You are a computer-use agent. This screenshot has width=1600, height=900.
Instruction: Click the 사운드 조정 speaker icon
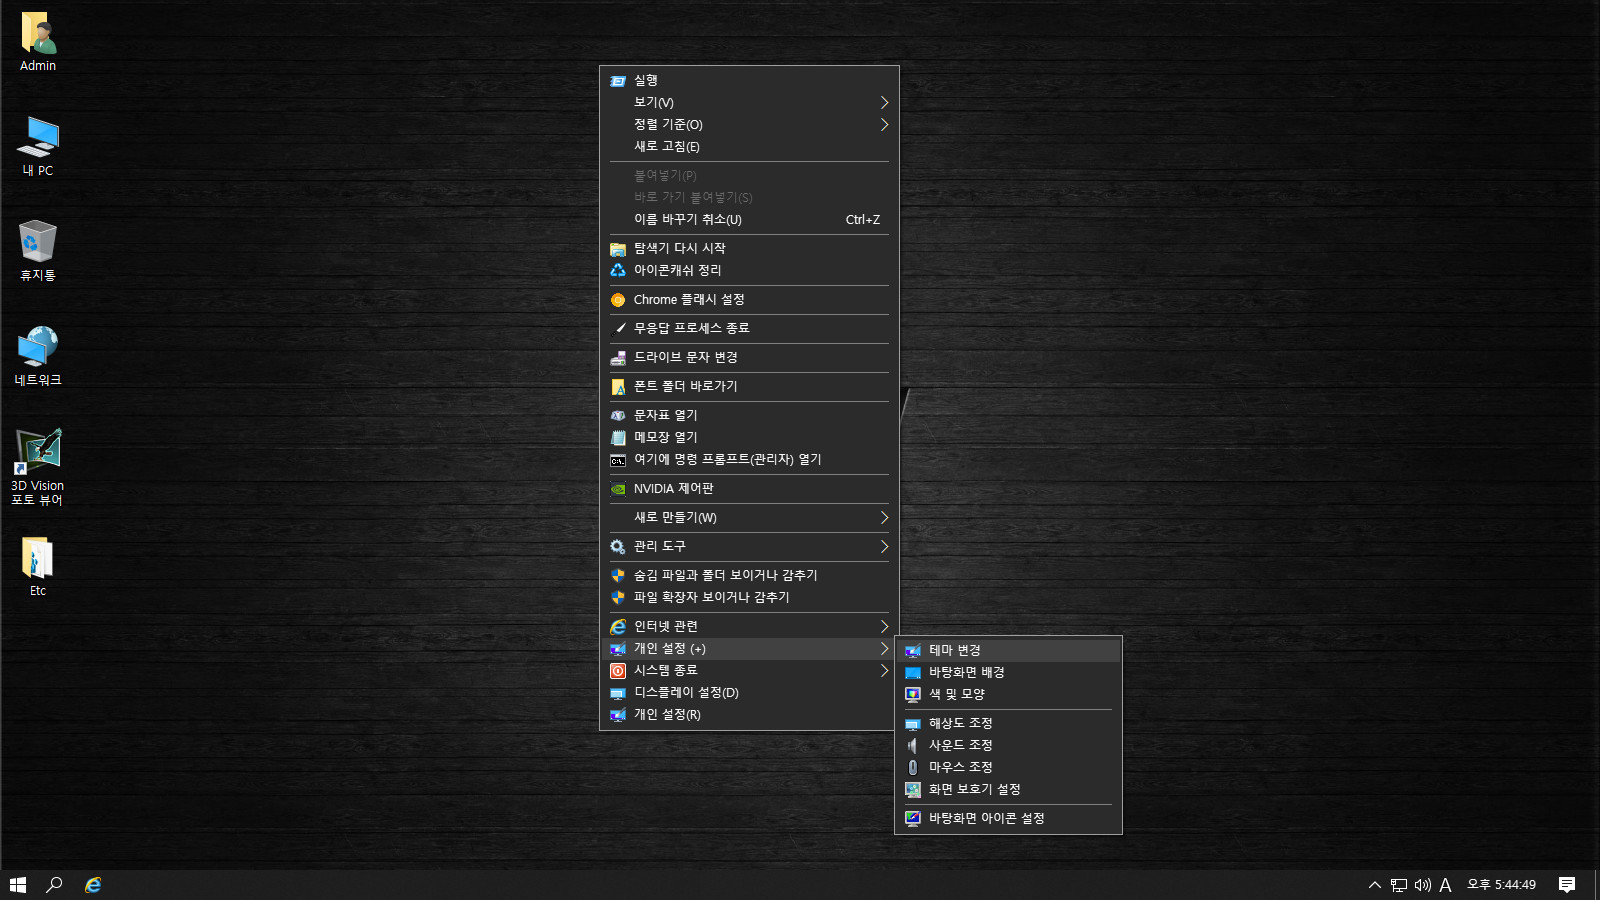coord(913,745)
